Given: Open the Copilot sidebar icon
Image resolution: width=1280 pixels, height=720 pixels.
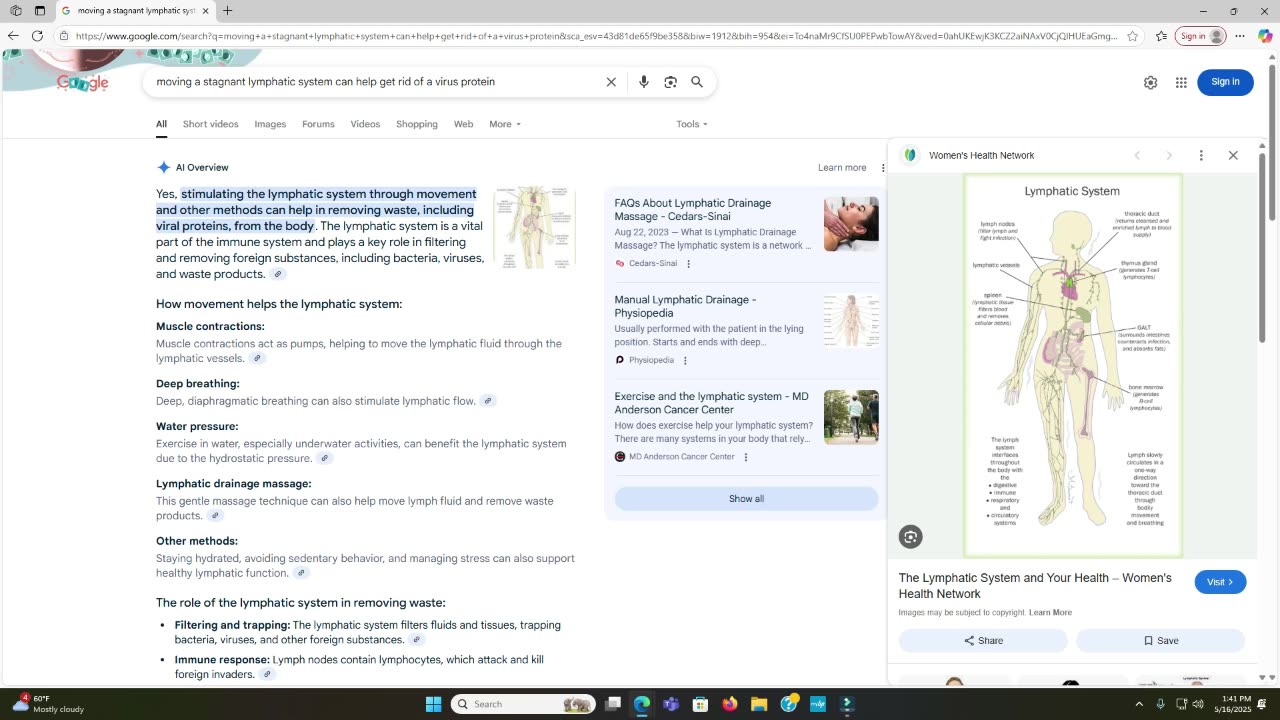Looking at the screenshot, I should pos(1265,36).
